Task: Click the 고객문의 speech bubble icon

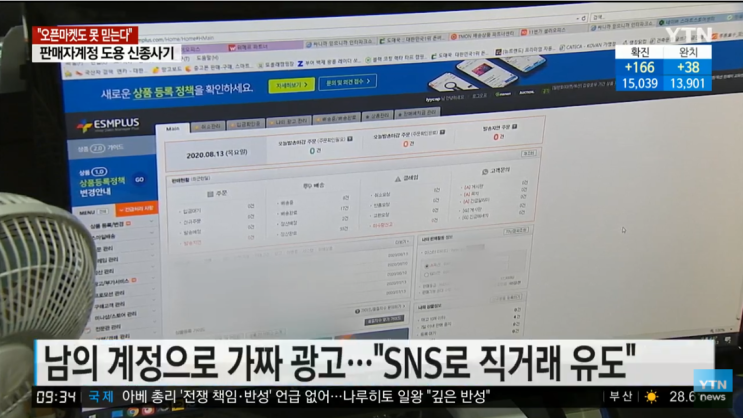Action: (x=485, y=172)
